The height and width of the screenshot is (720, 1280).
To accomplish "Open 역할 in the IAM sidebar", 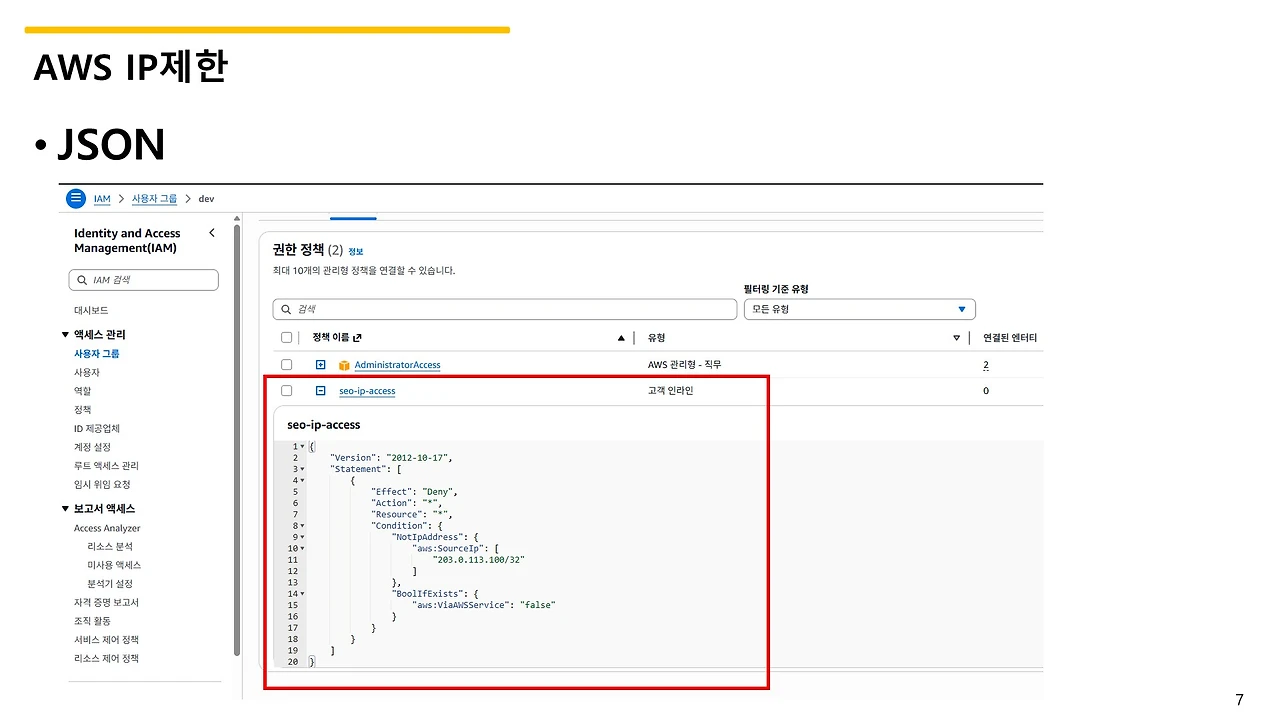I will (82, 391).
